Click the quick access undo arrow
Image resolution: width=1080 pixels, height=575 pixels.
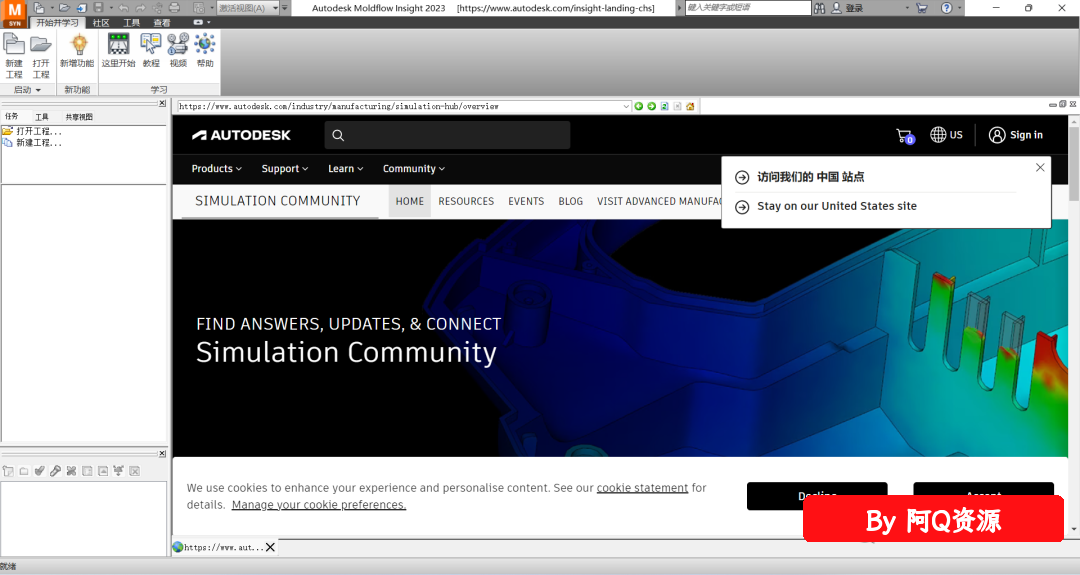coord(123,8)
